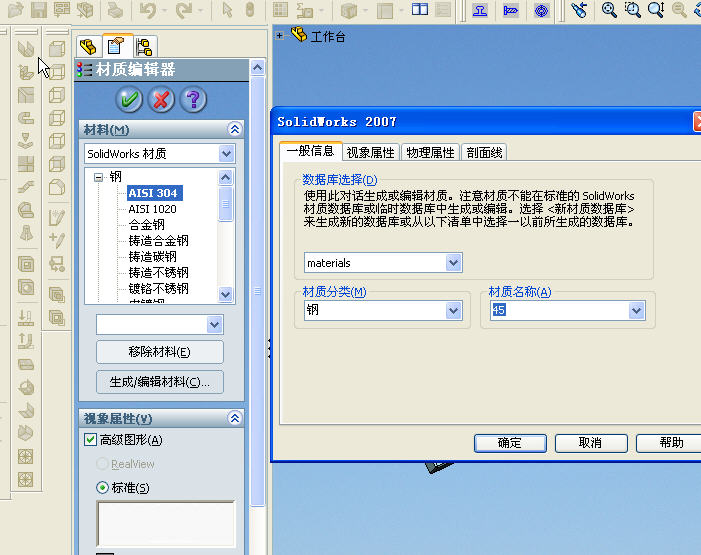Viewport: 701px width, 555px height.
Task: Toggle the 高级图形(A) checkbox
Action: 90,440
